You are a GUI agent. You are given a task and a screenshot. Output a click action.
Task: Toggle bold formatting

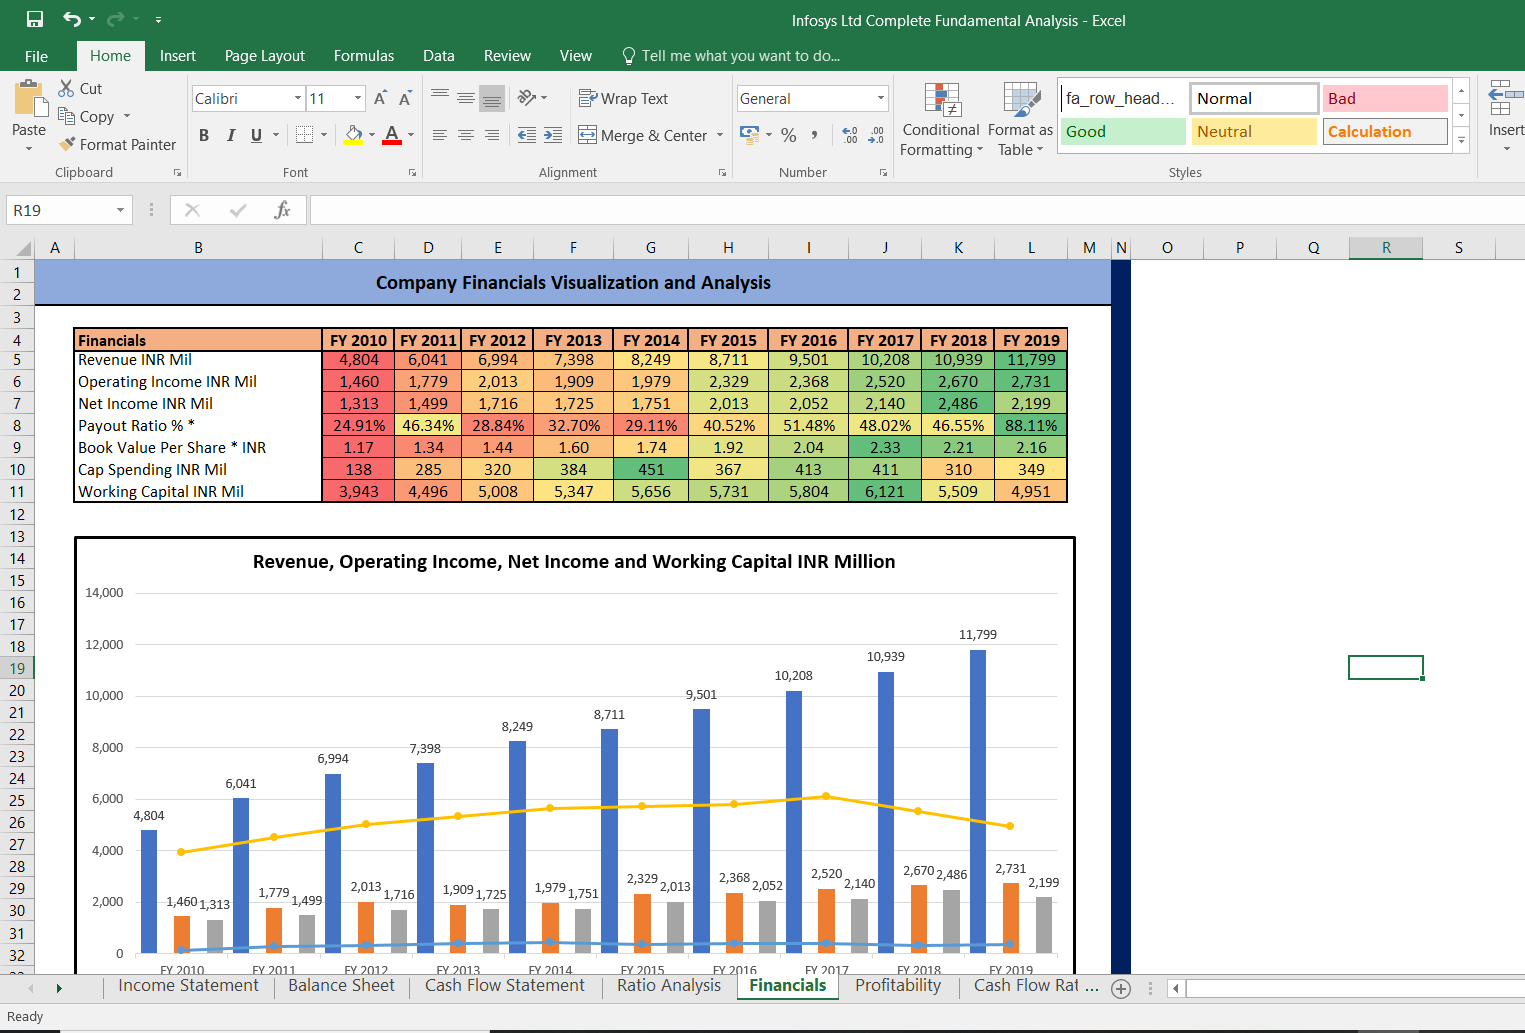204,135
